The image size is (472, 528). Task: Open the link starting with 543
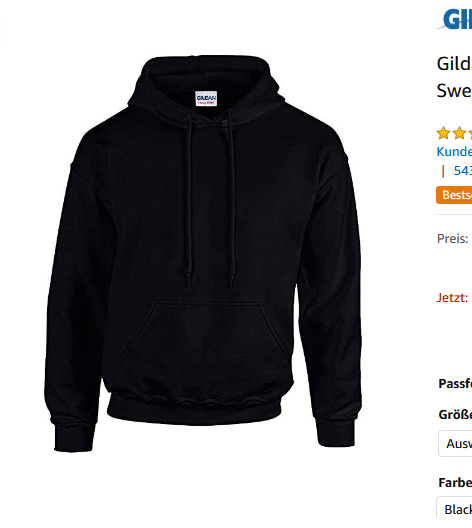463,171
